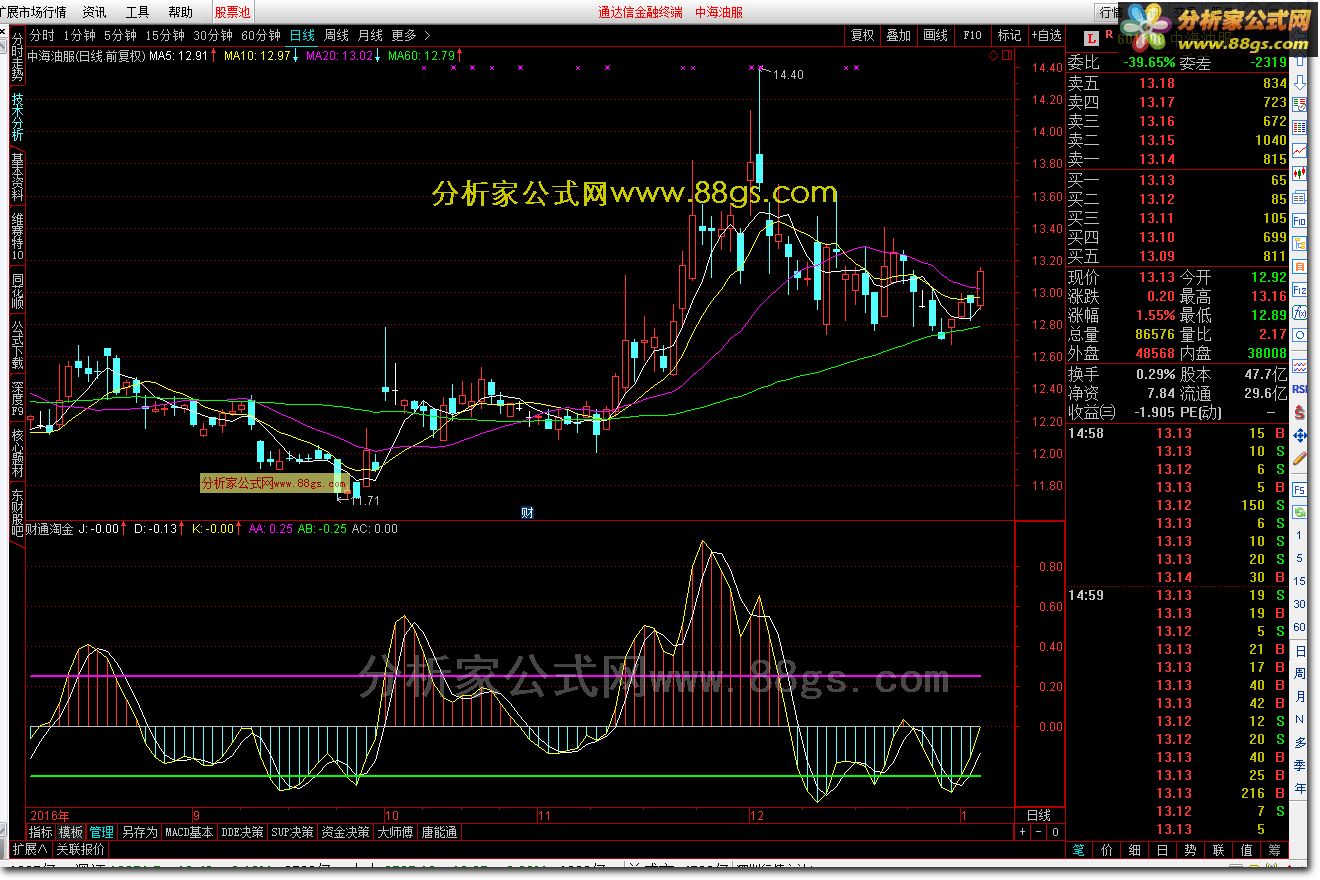Image resolution: width=1320 pixels, height=880 pixels.
Task: Switch to 60分钟 chart period
Action: [261, 35]
